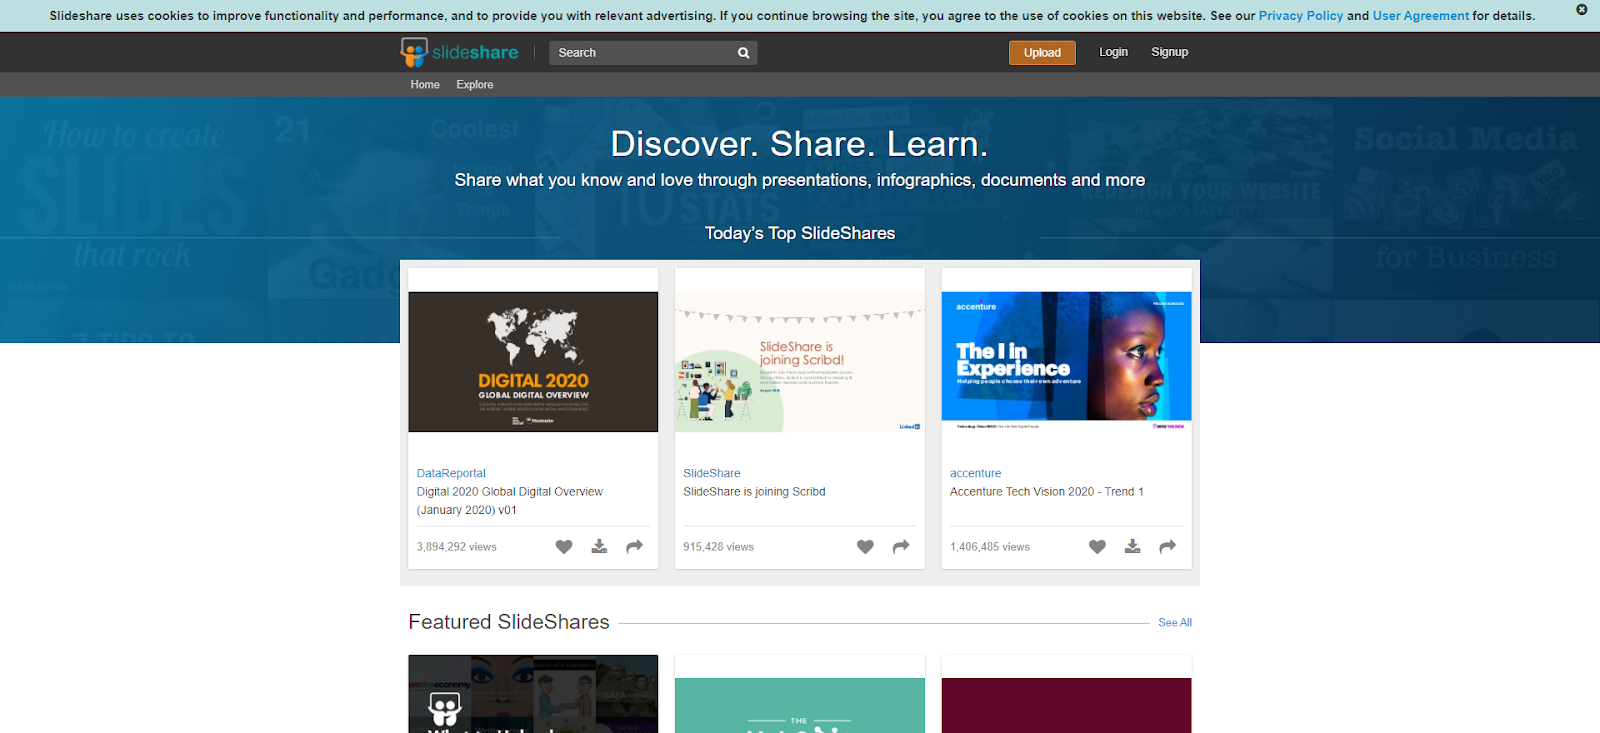Close the cookie notice banner
The image size is (1600, 733).
1581,9
